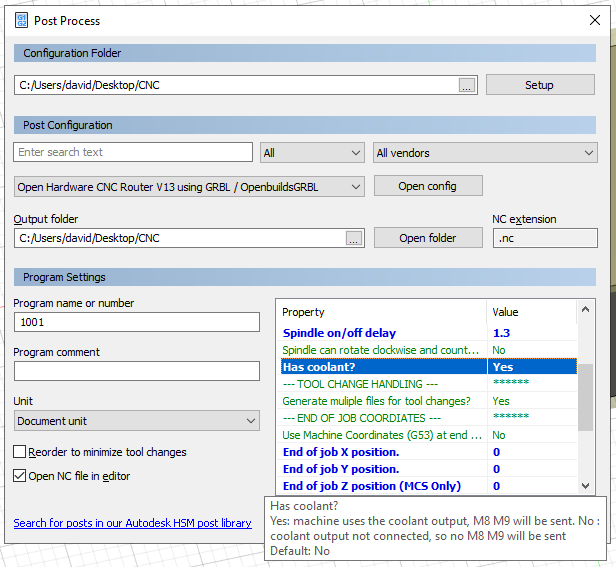The width and height of the screenshot is (616, 567).
Task: Enable Reorder to minimize tool changes
Action: [20, 452]
